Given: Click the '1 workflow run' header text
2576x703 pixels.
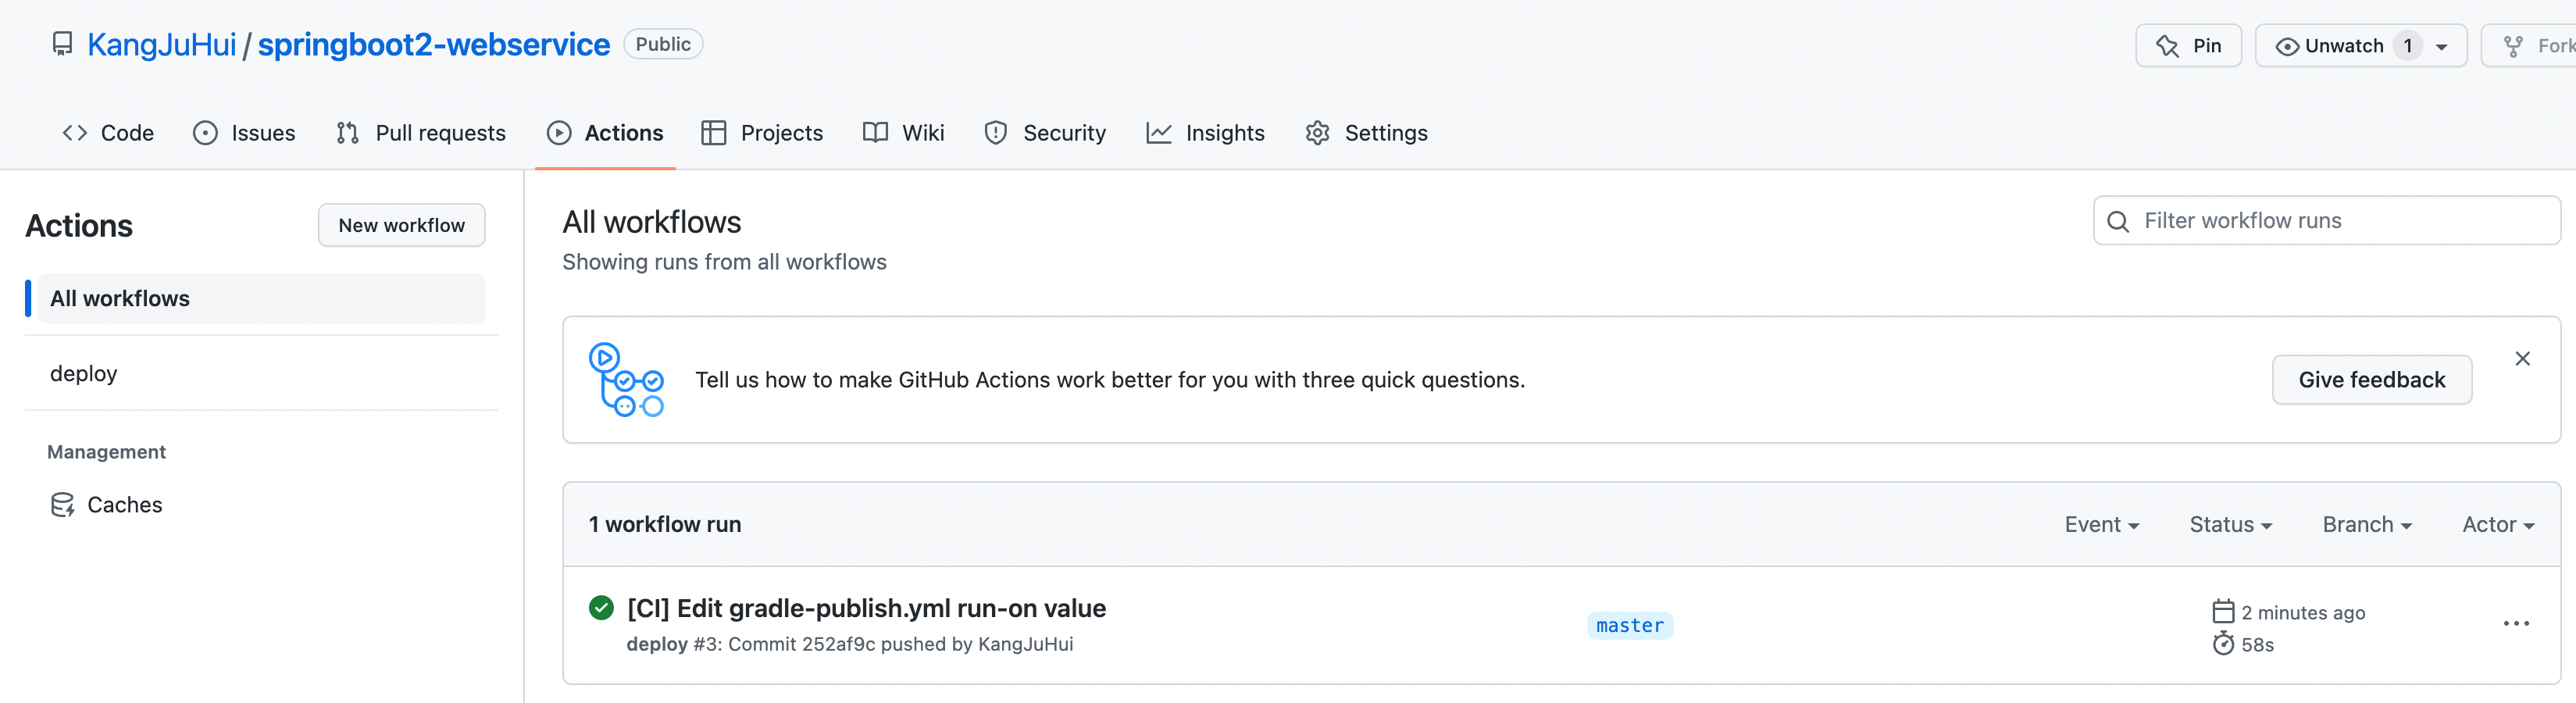Looking at the screenshot, I should pyautogui.click(x=665, y=524).
